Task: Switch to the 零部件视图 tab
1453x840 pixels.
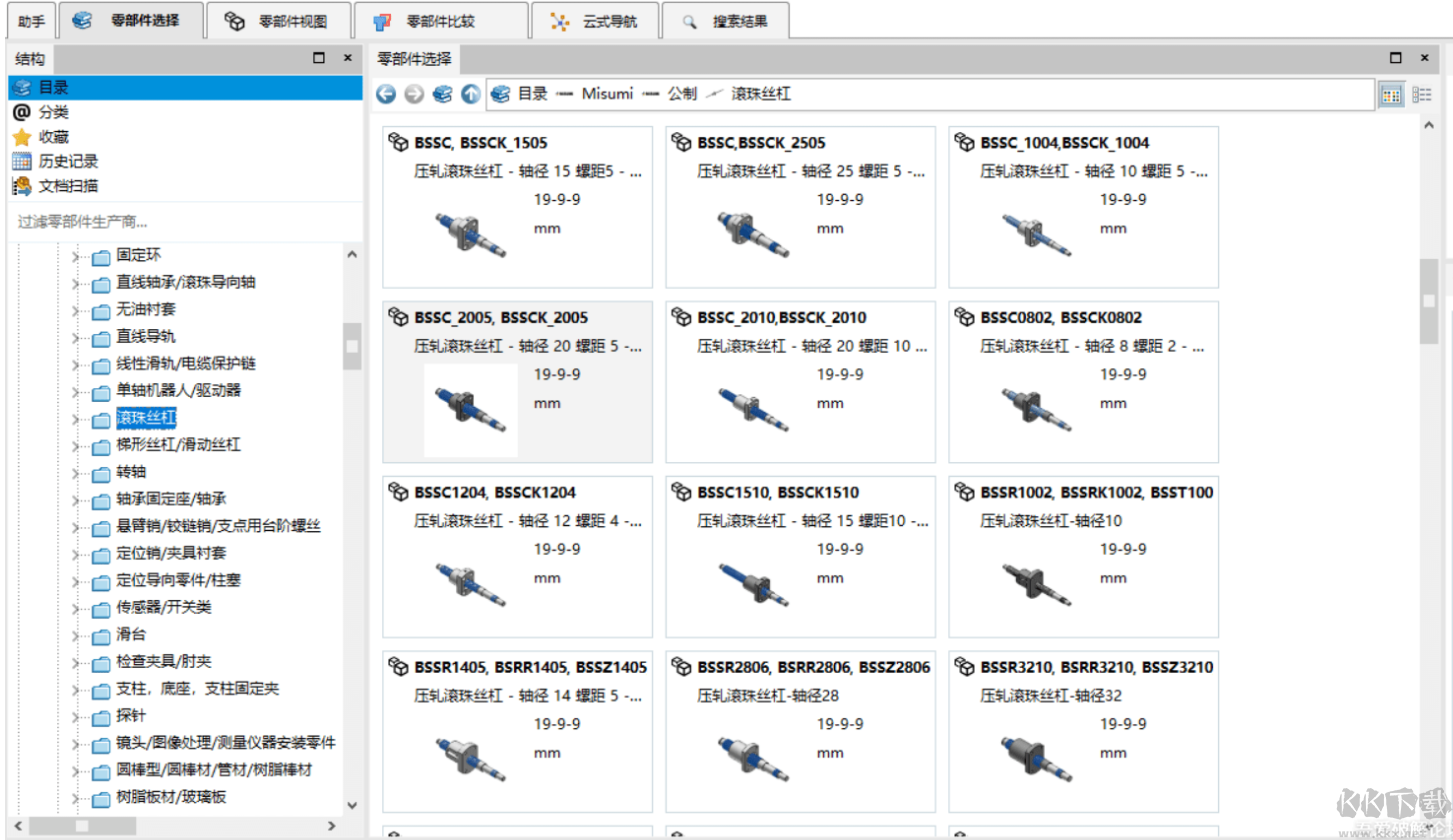Action: pos(281,21)
